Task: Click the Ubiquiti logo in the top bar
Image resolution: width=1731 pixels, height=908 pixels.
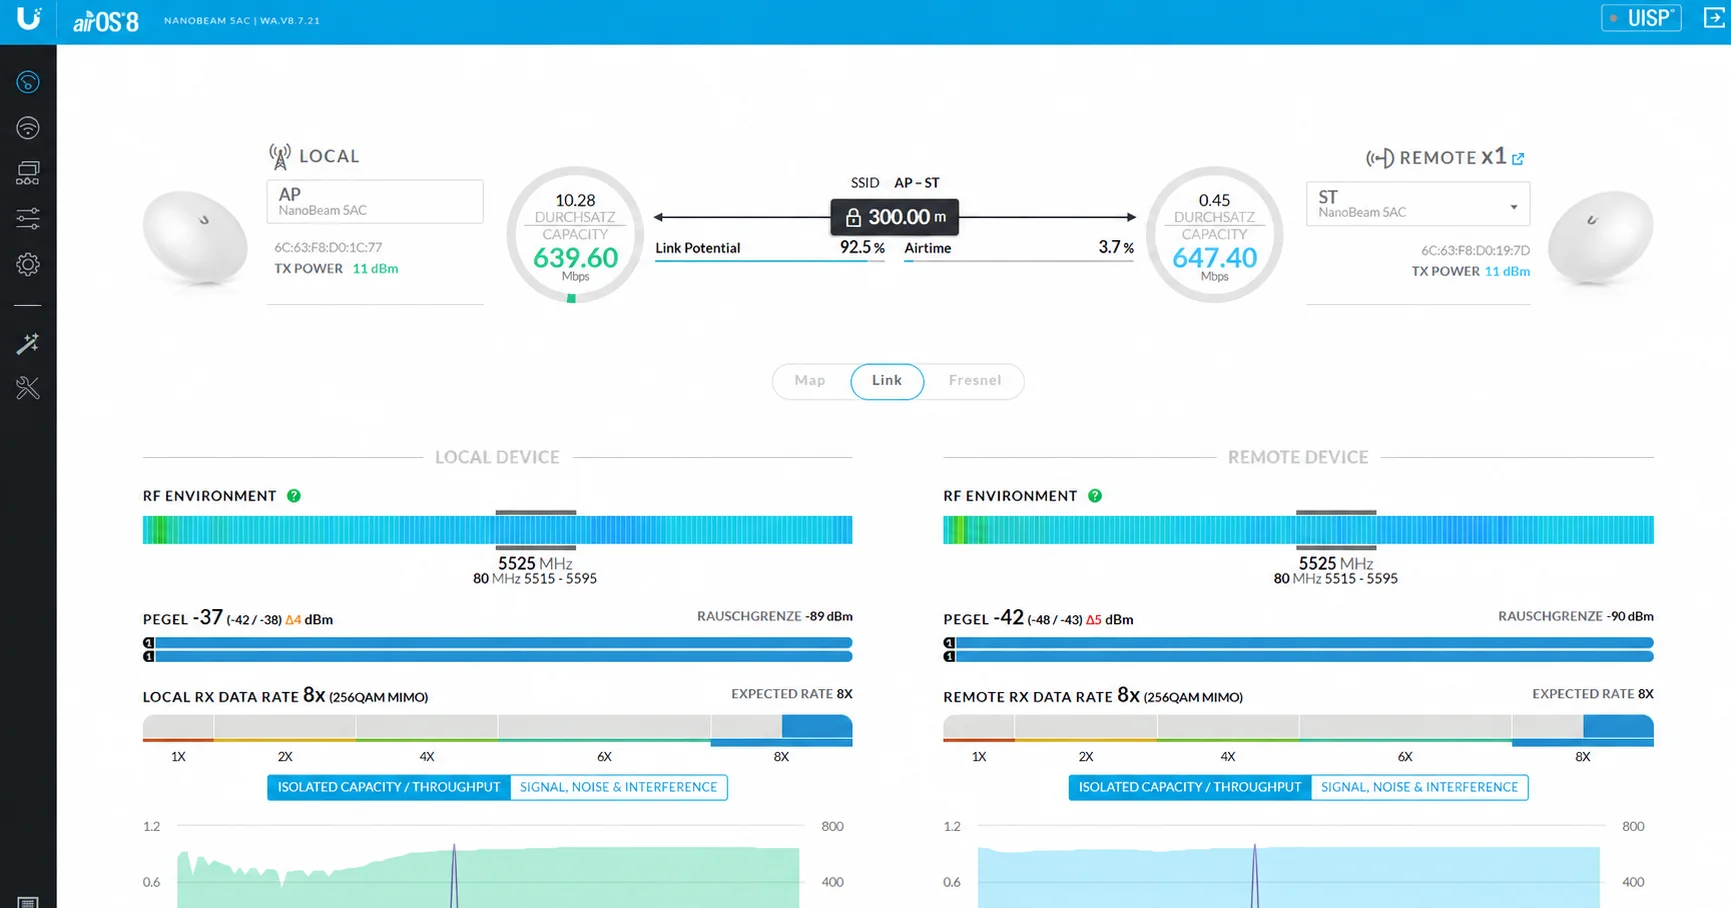Action: click(28, 19)
